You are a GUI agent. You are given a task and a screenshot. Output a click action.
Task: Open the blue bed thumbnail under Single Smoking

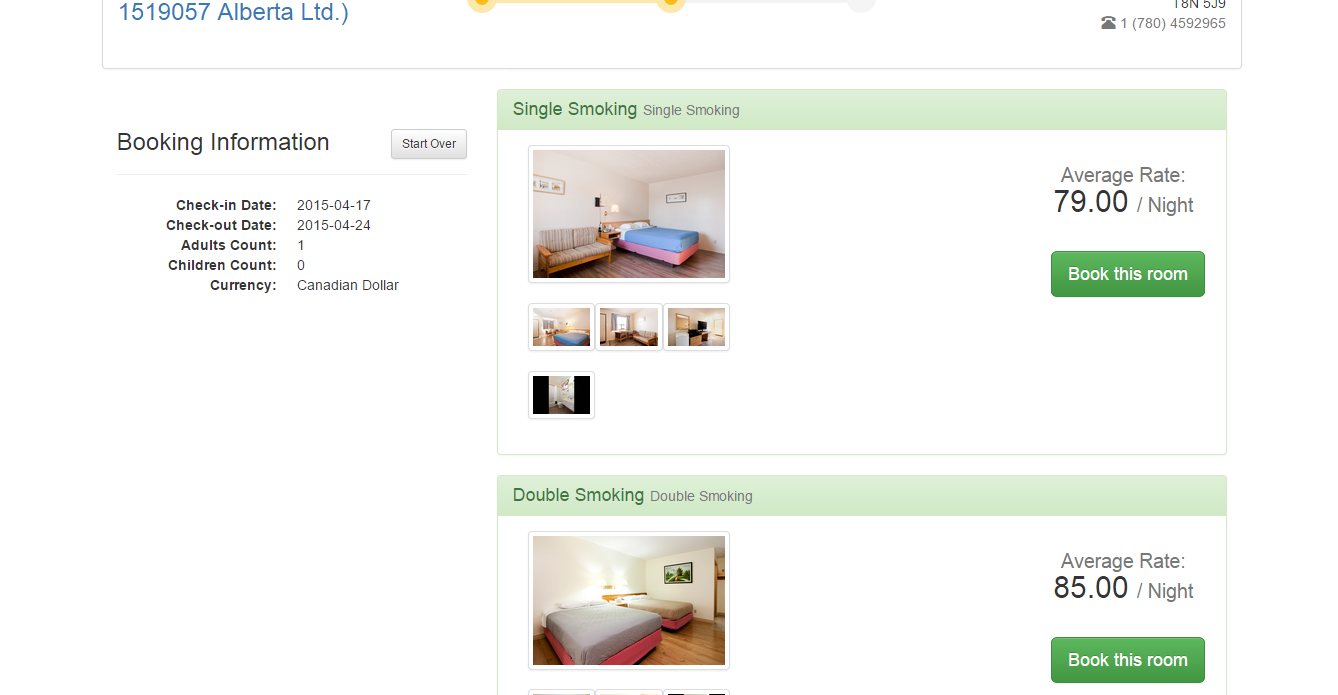point(561,327)
